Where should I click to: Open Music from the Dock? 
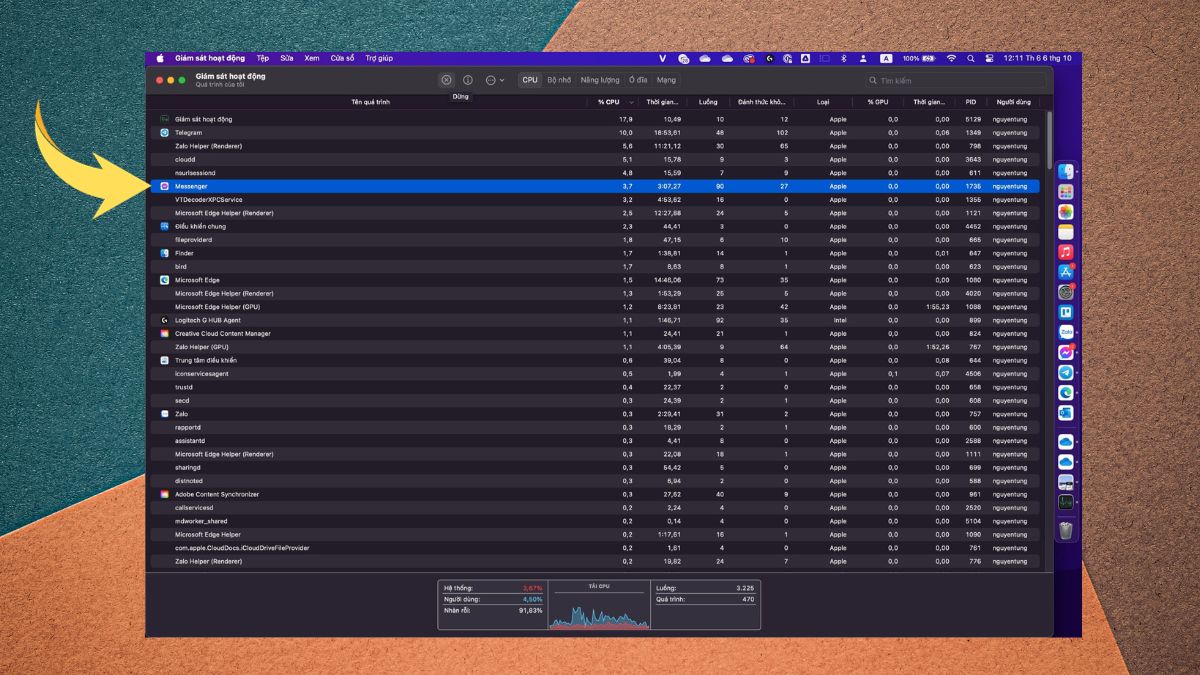tap(1066, 252)
